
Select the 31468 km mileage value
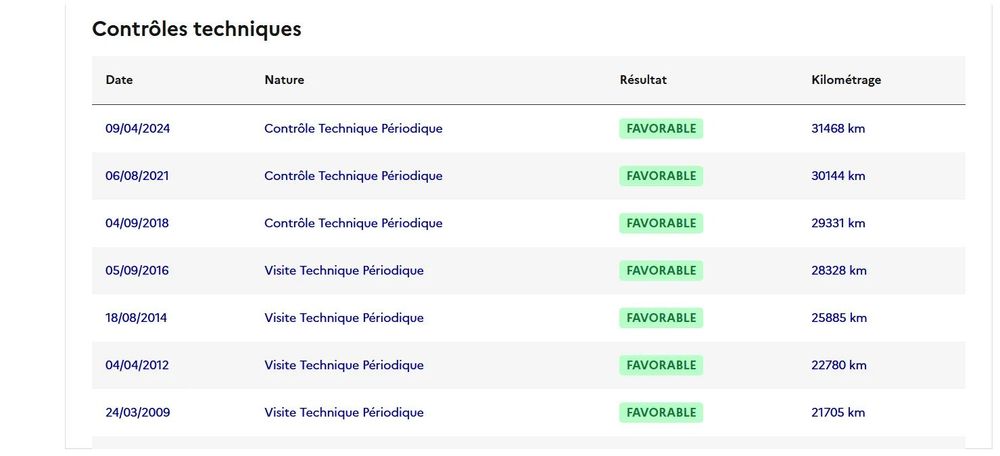(x=839, y=129)
